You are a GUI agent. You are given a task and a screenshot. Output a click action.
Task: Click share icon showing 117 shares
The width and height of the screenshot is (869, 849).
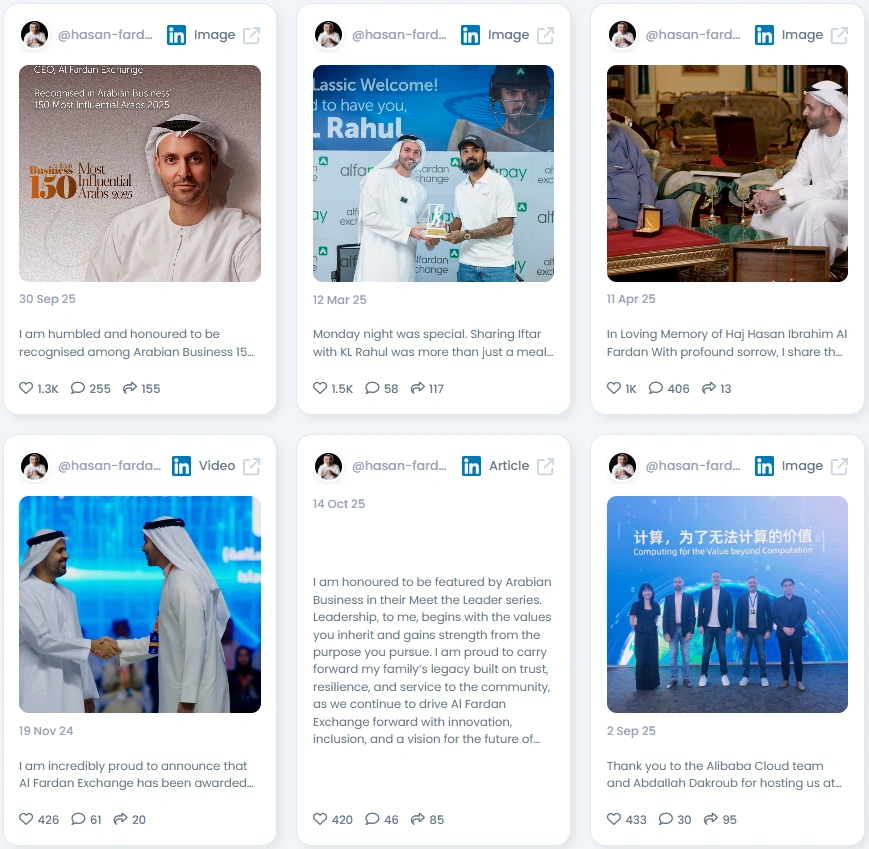coord(417,388)
